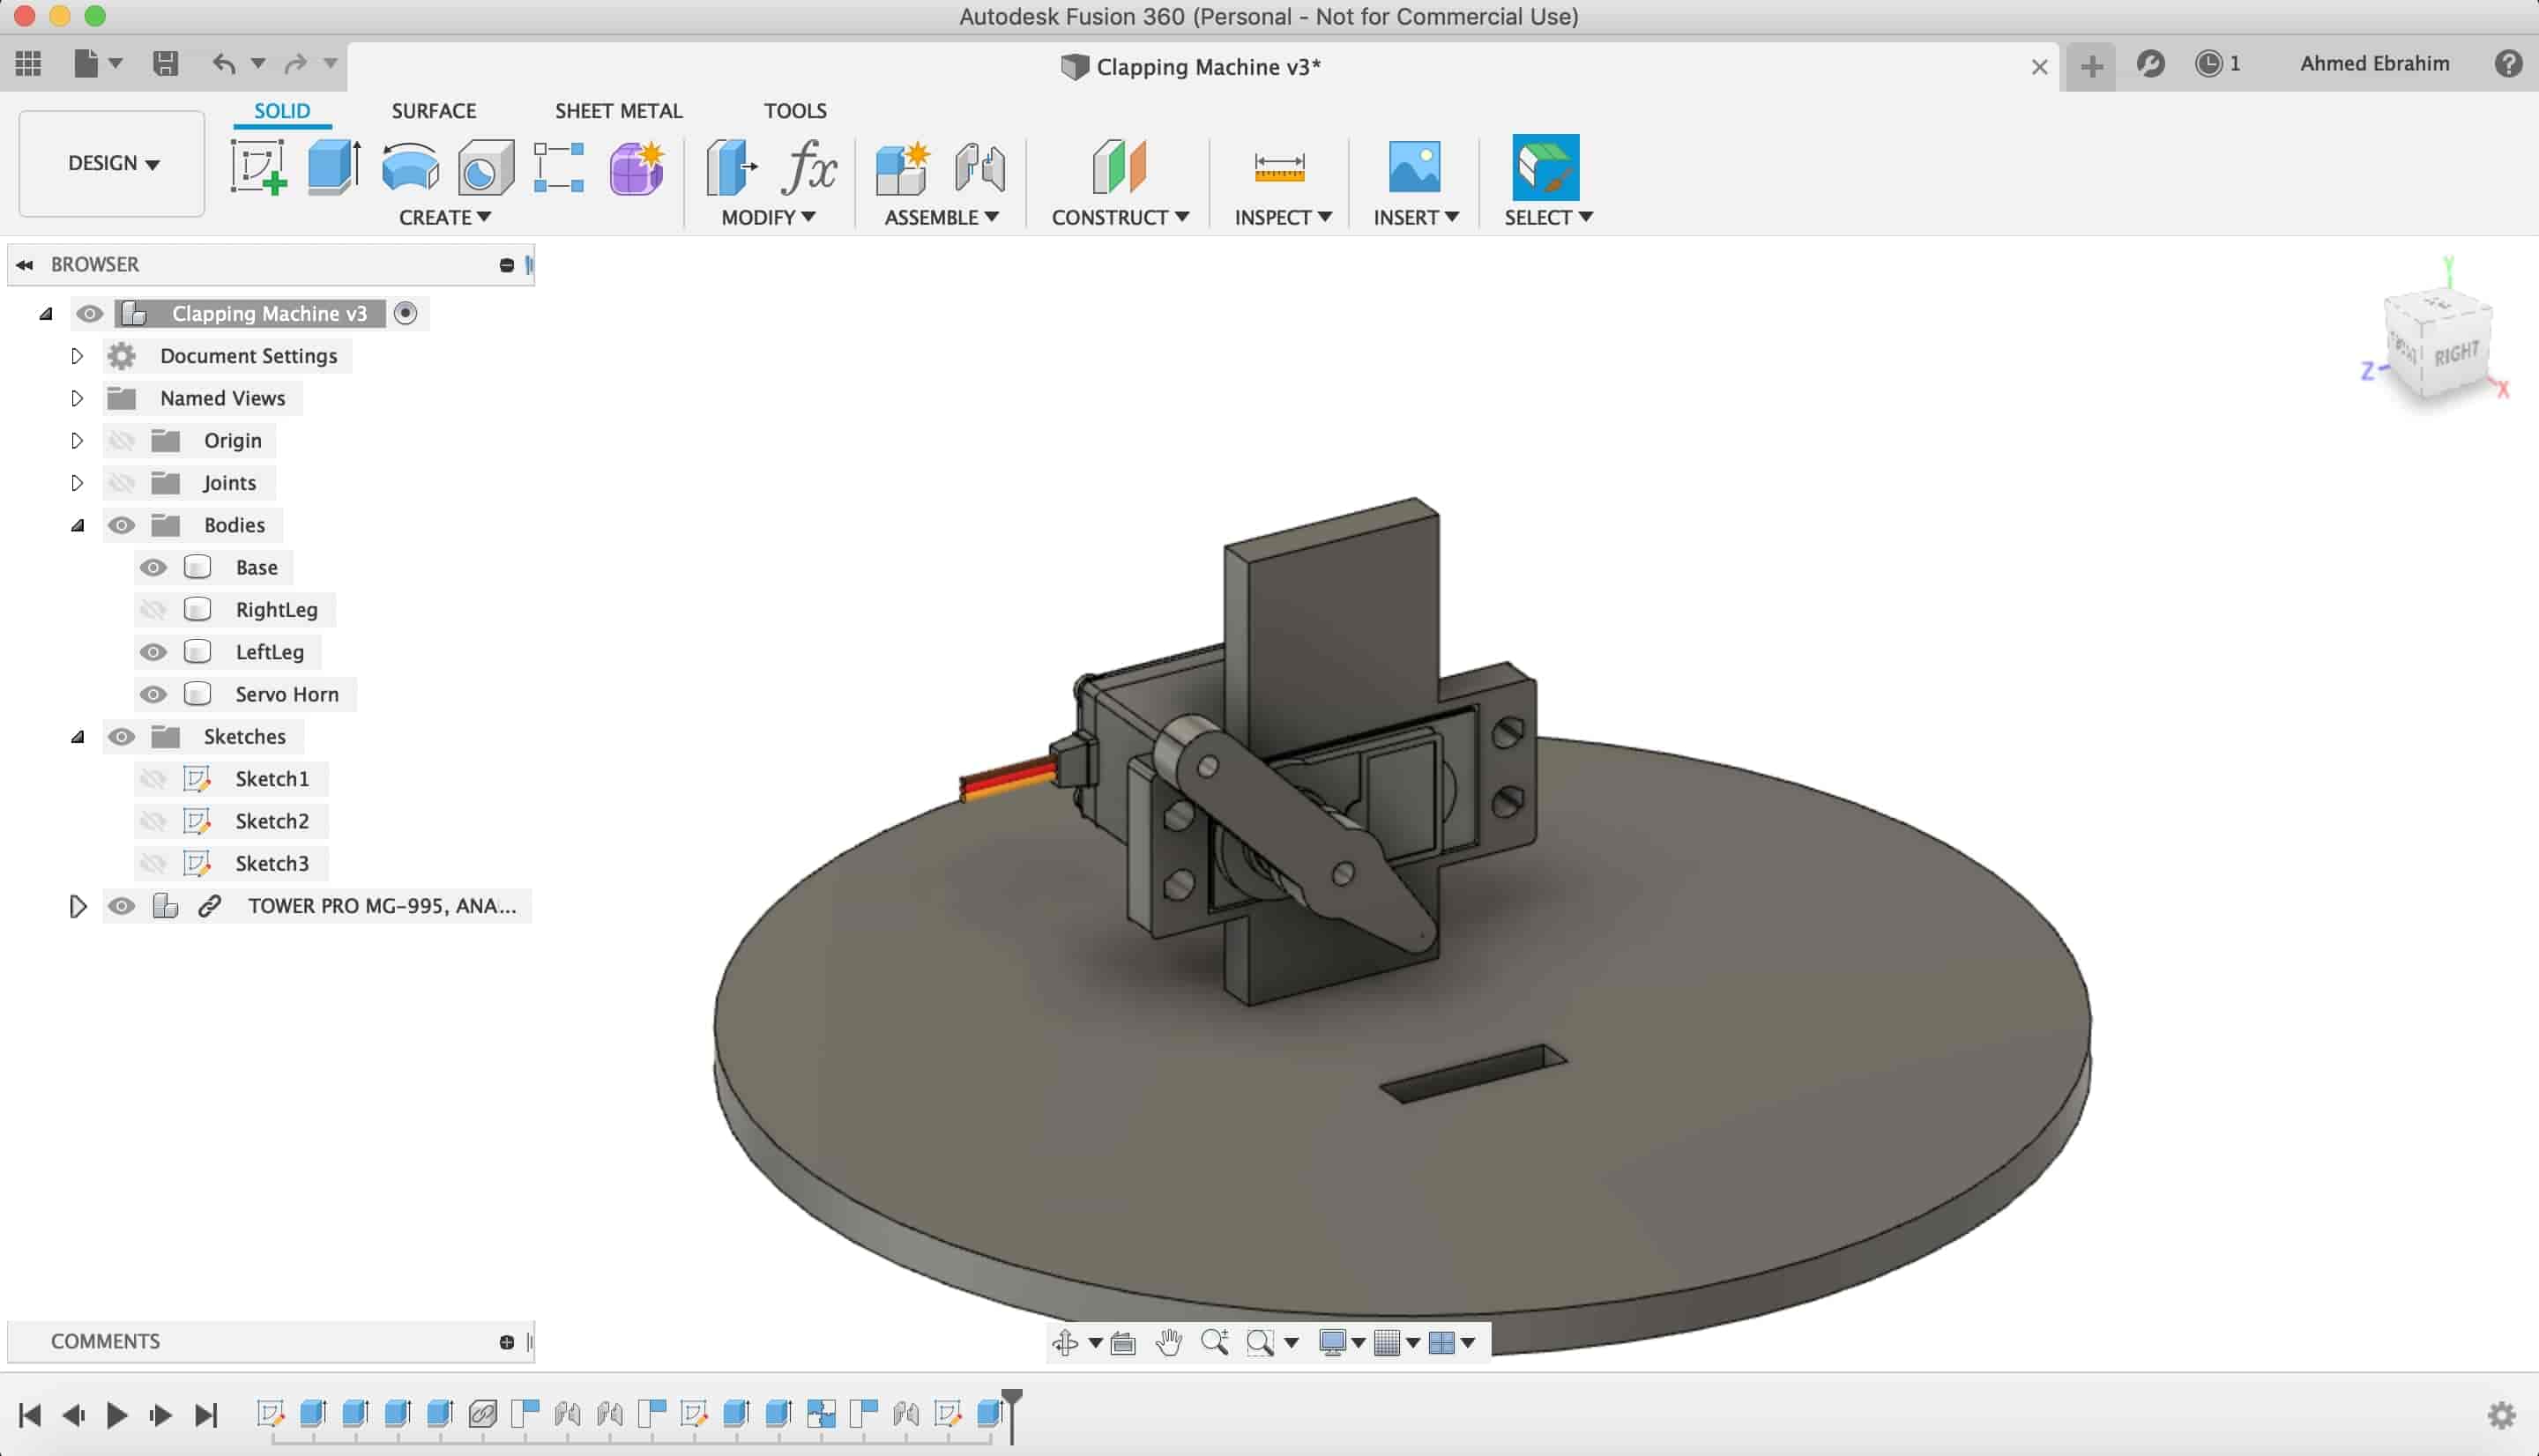Add a new design tab

(x=2090, y=67)
